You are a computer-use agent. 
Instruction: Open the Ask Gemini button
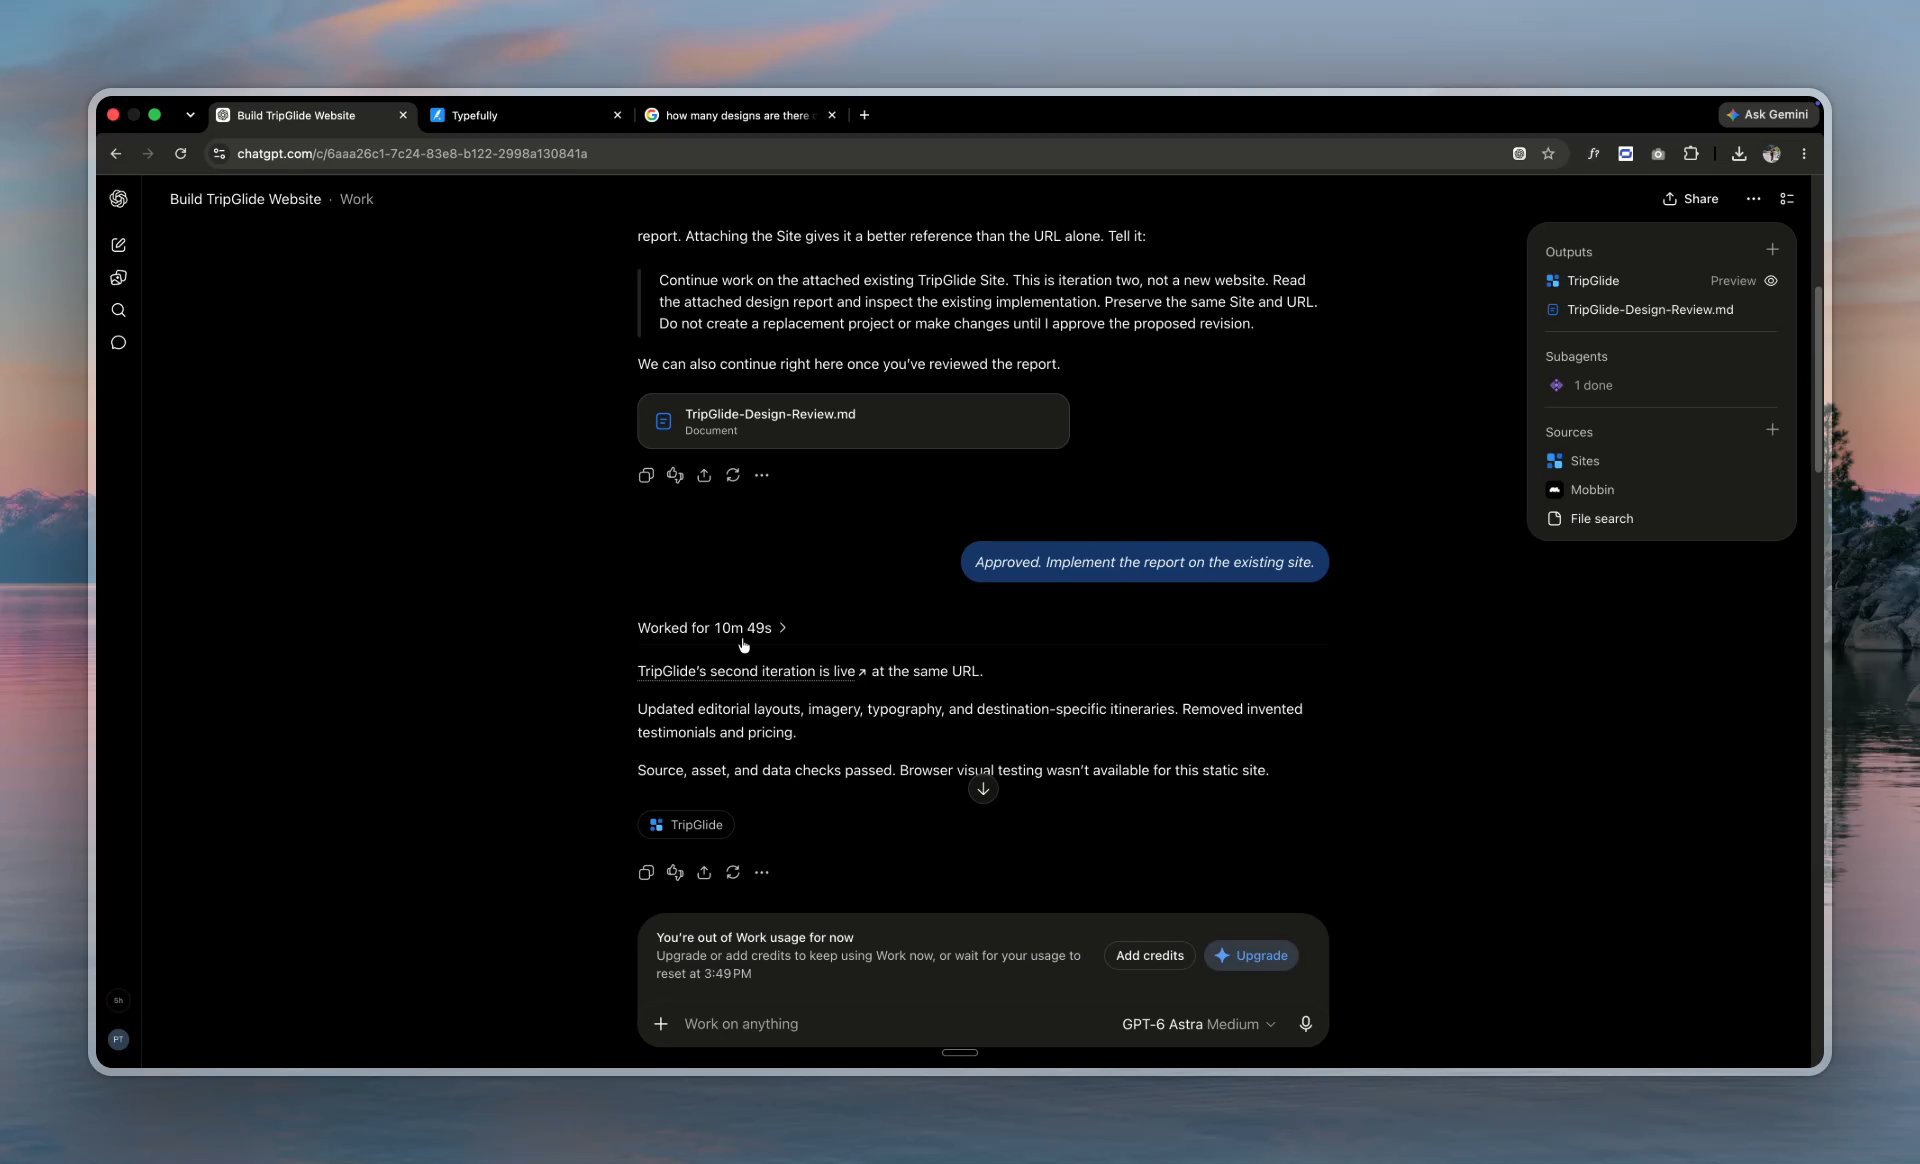point(1767,115)
